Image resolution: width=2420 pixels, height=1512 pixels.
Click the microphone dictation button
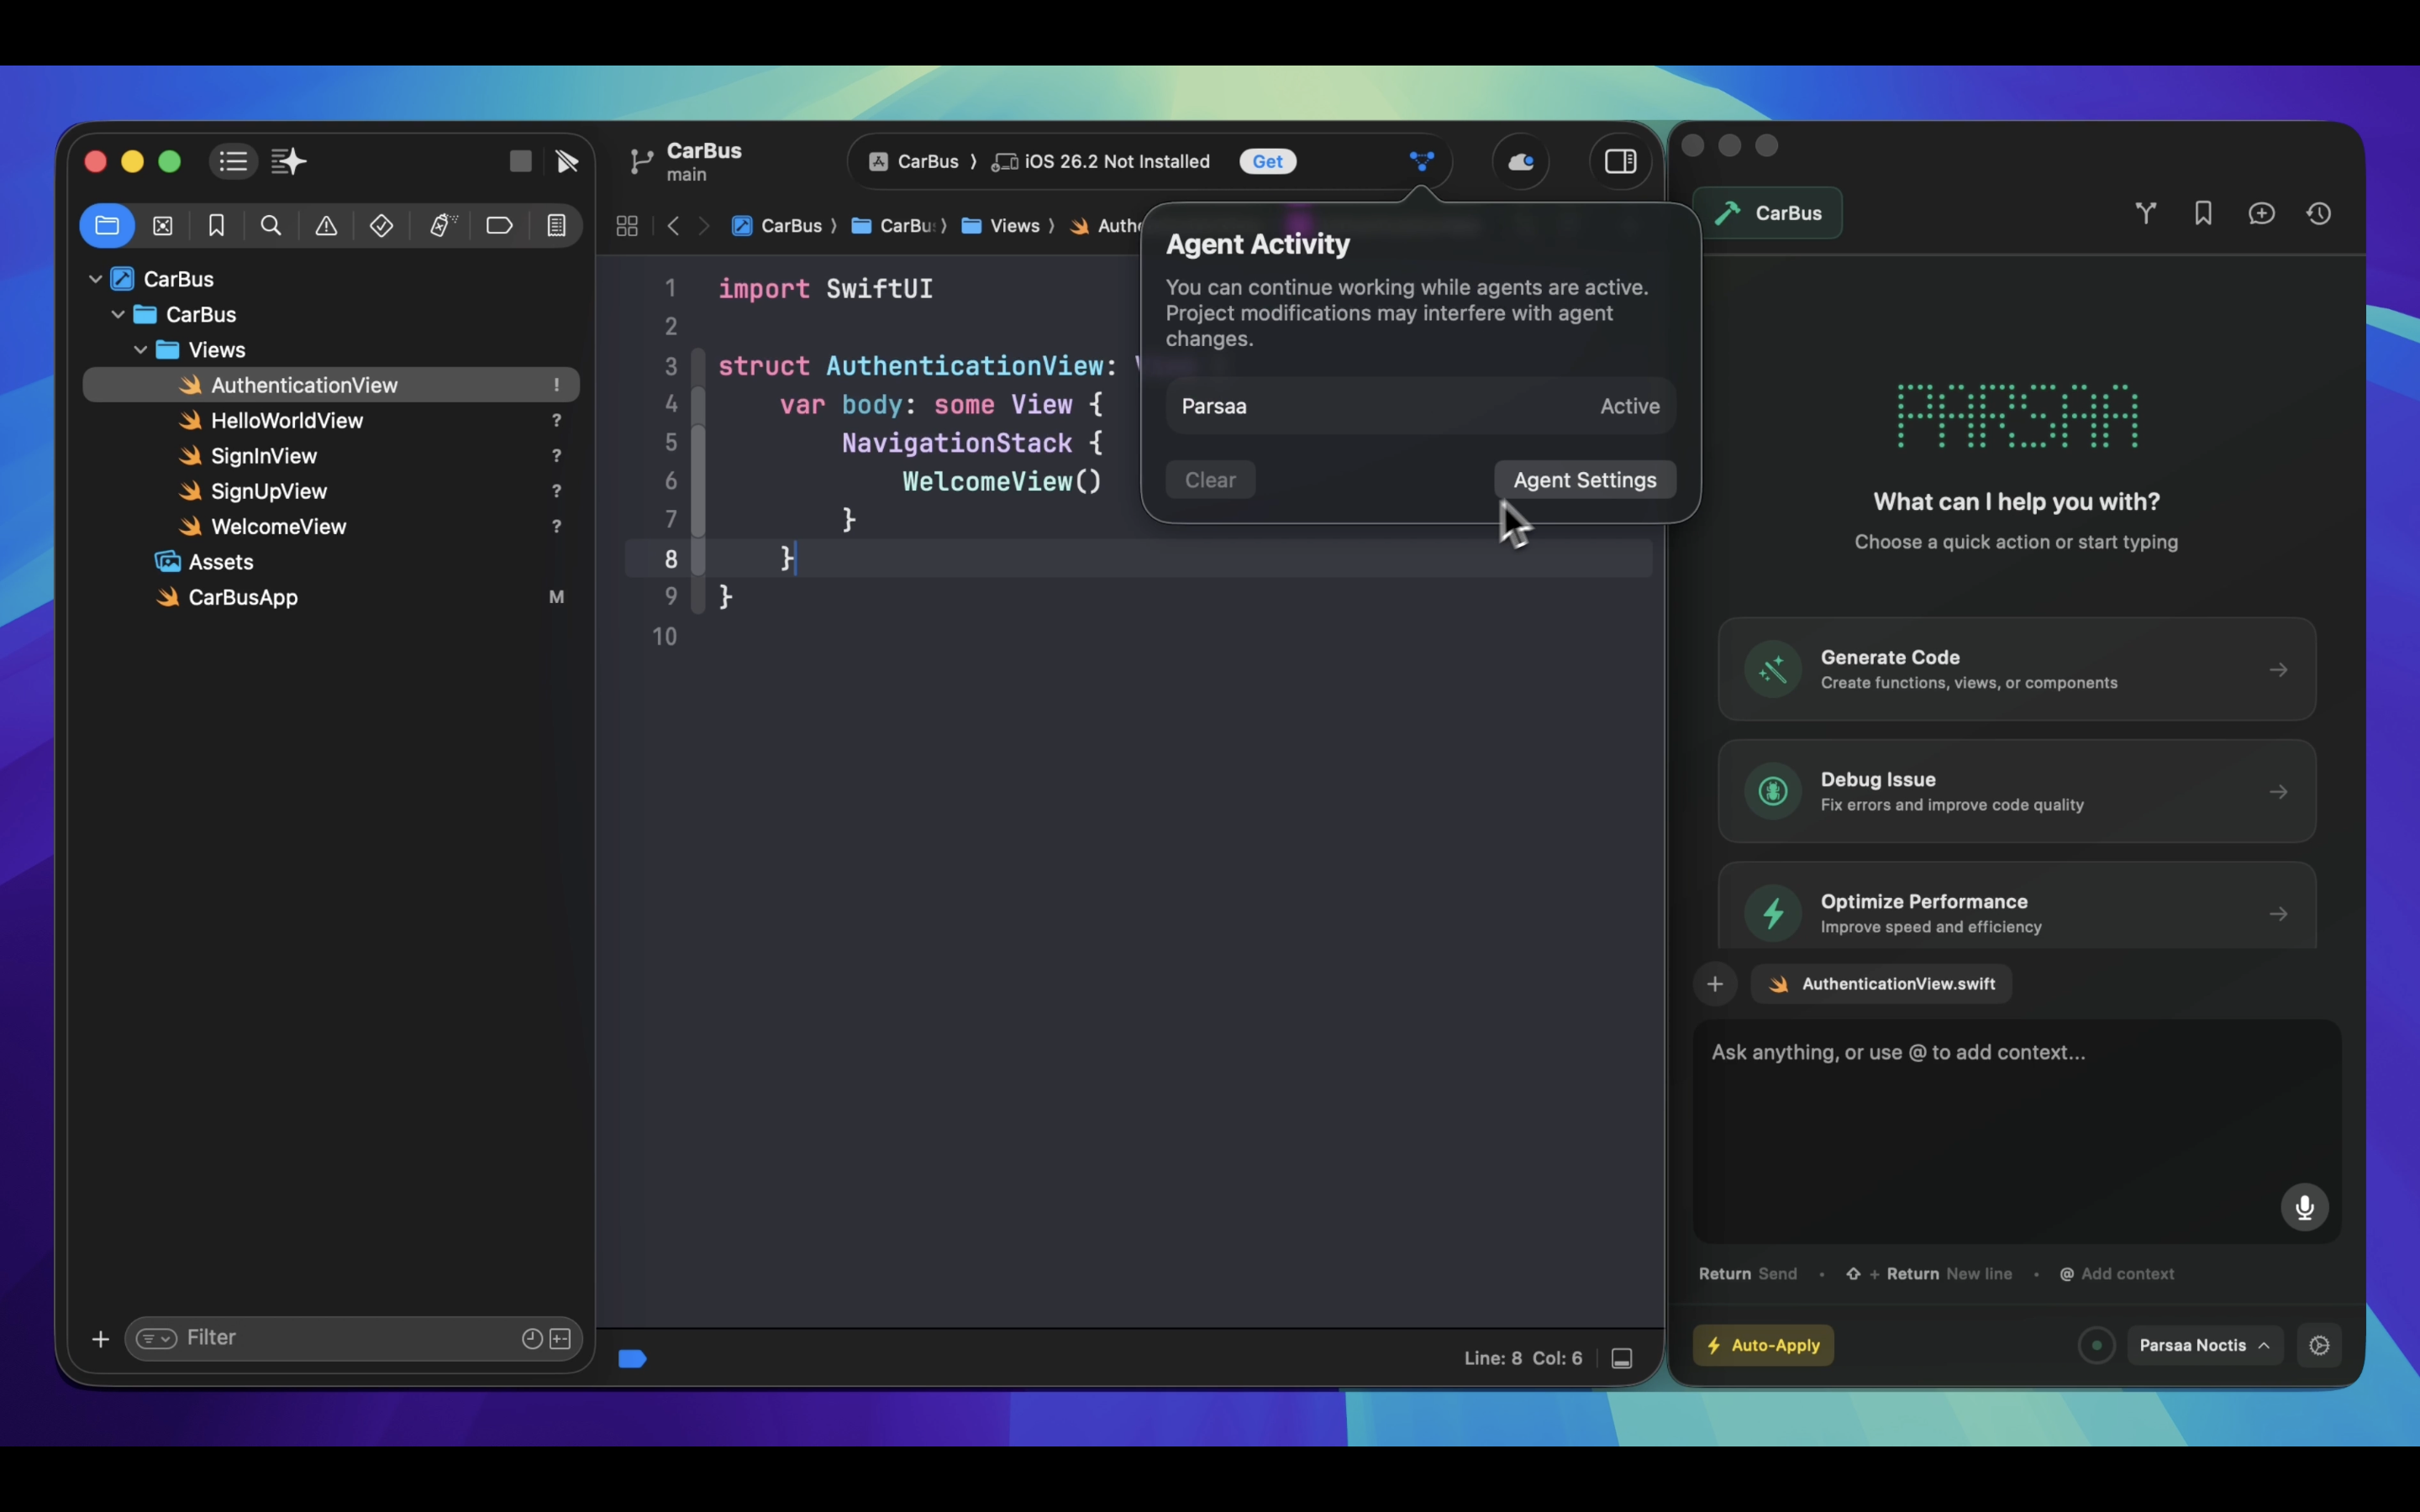click(2304, 1207)
